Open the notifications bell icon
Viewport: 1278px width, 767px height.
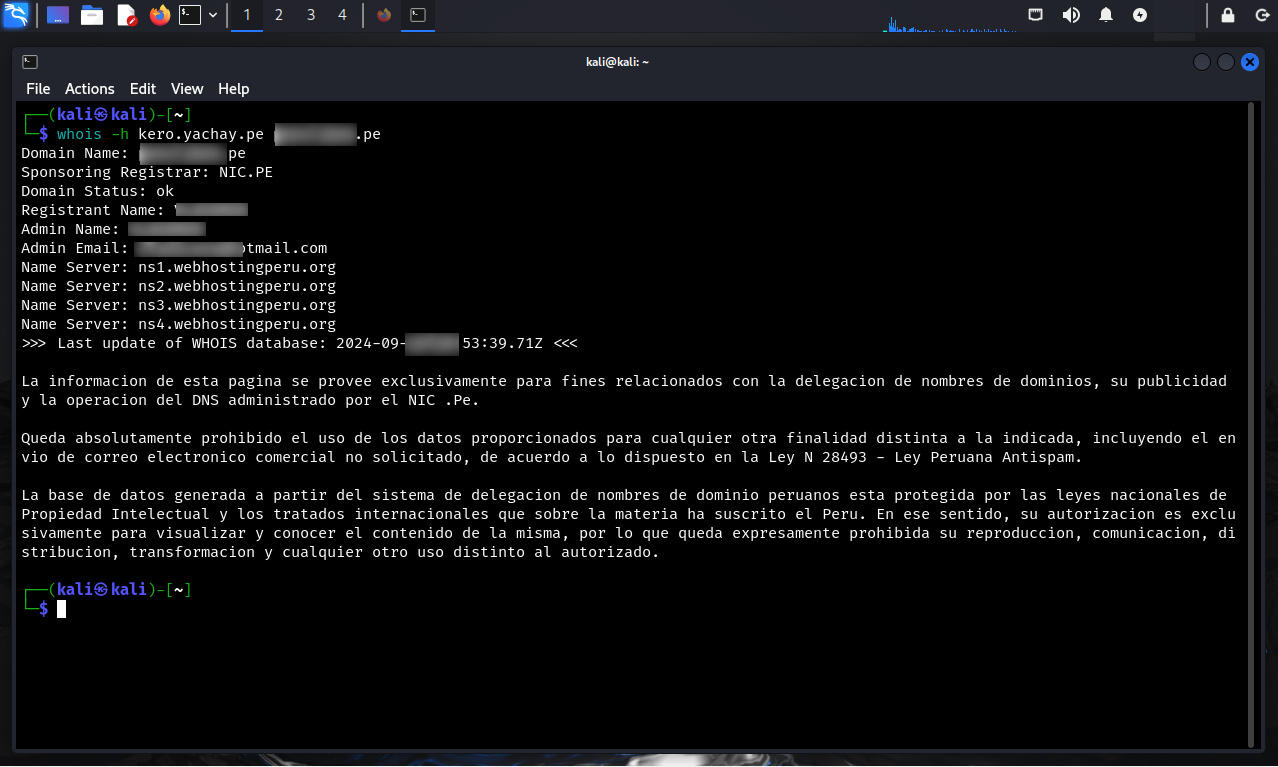click(x=1106, y=15)
